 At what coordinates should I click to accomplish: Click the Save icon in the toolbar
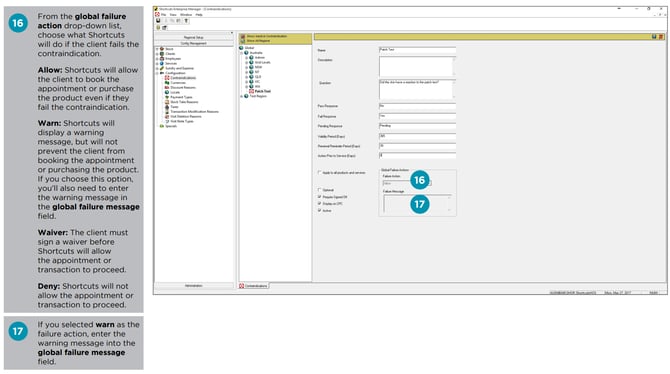pyautogui.click(x=158, y=21)
